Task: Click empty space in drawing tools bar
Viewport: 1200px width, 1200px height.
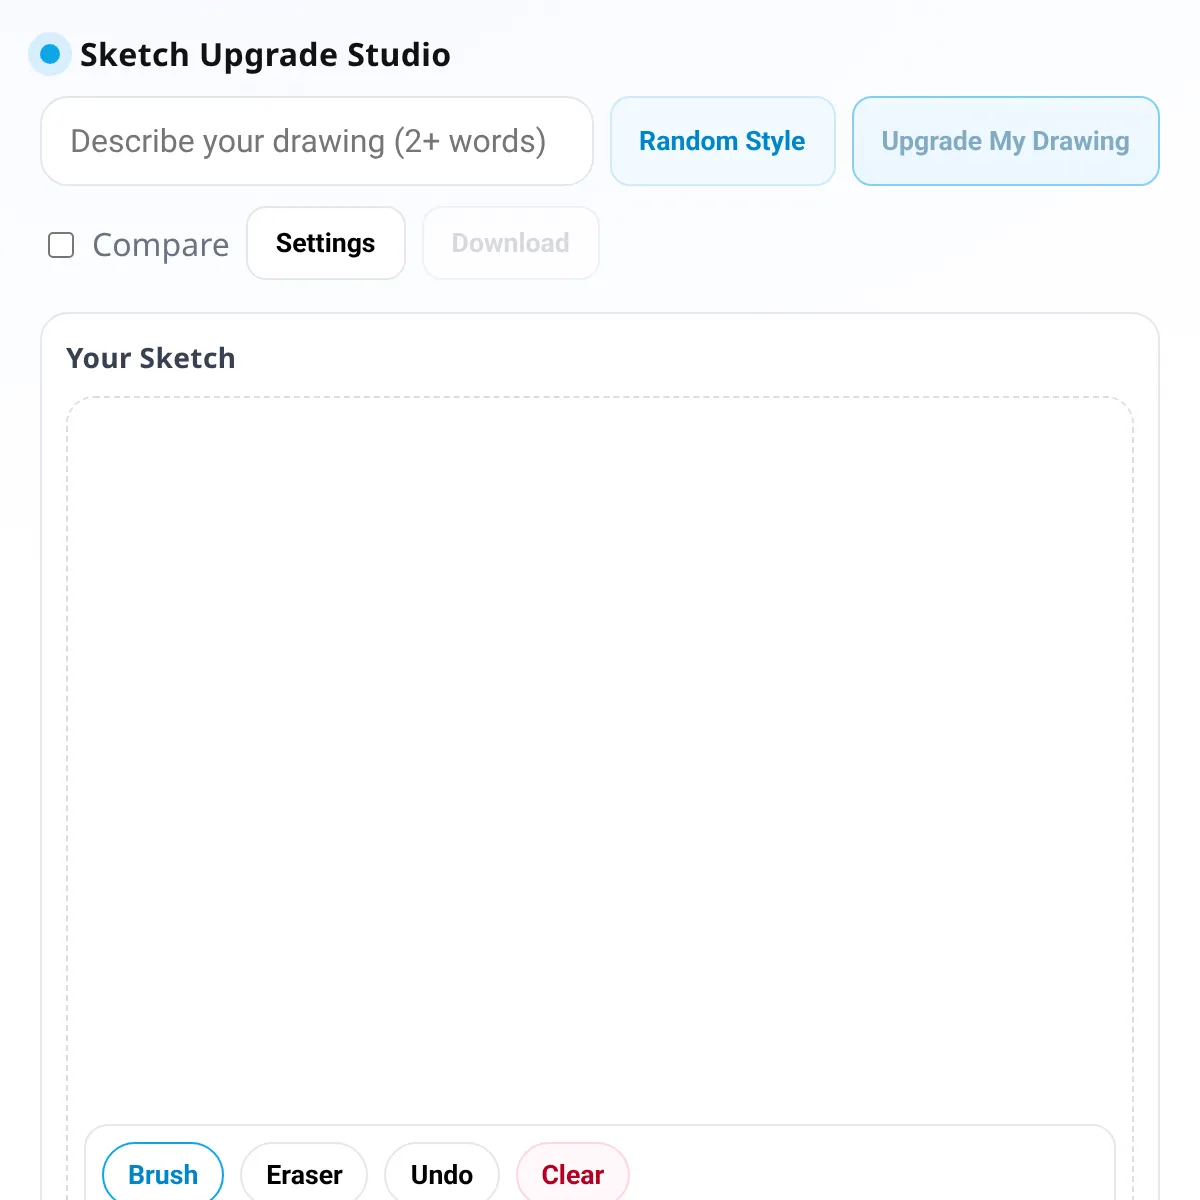Action: pos(870,1173)
